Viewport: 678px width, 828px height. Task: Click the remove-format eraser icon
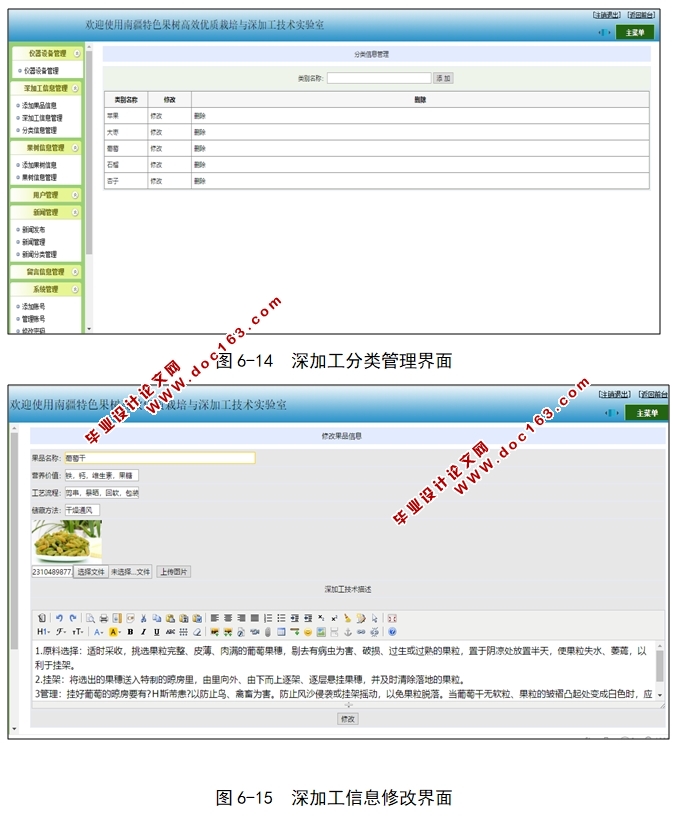(197, 632)
